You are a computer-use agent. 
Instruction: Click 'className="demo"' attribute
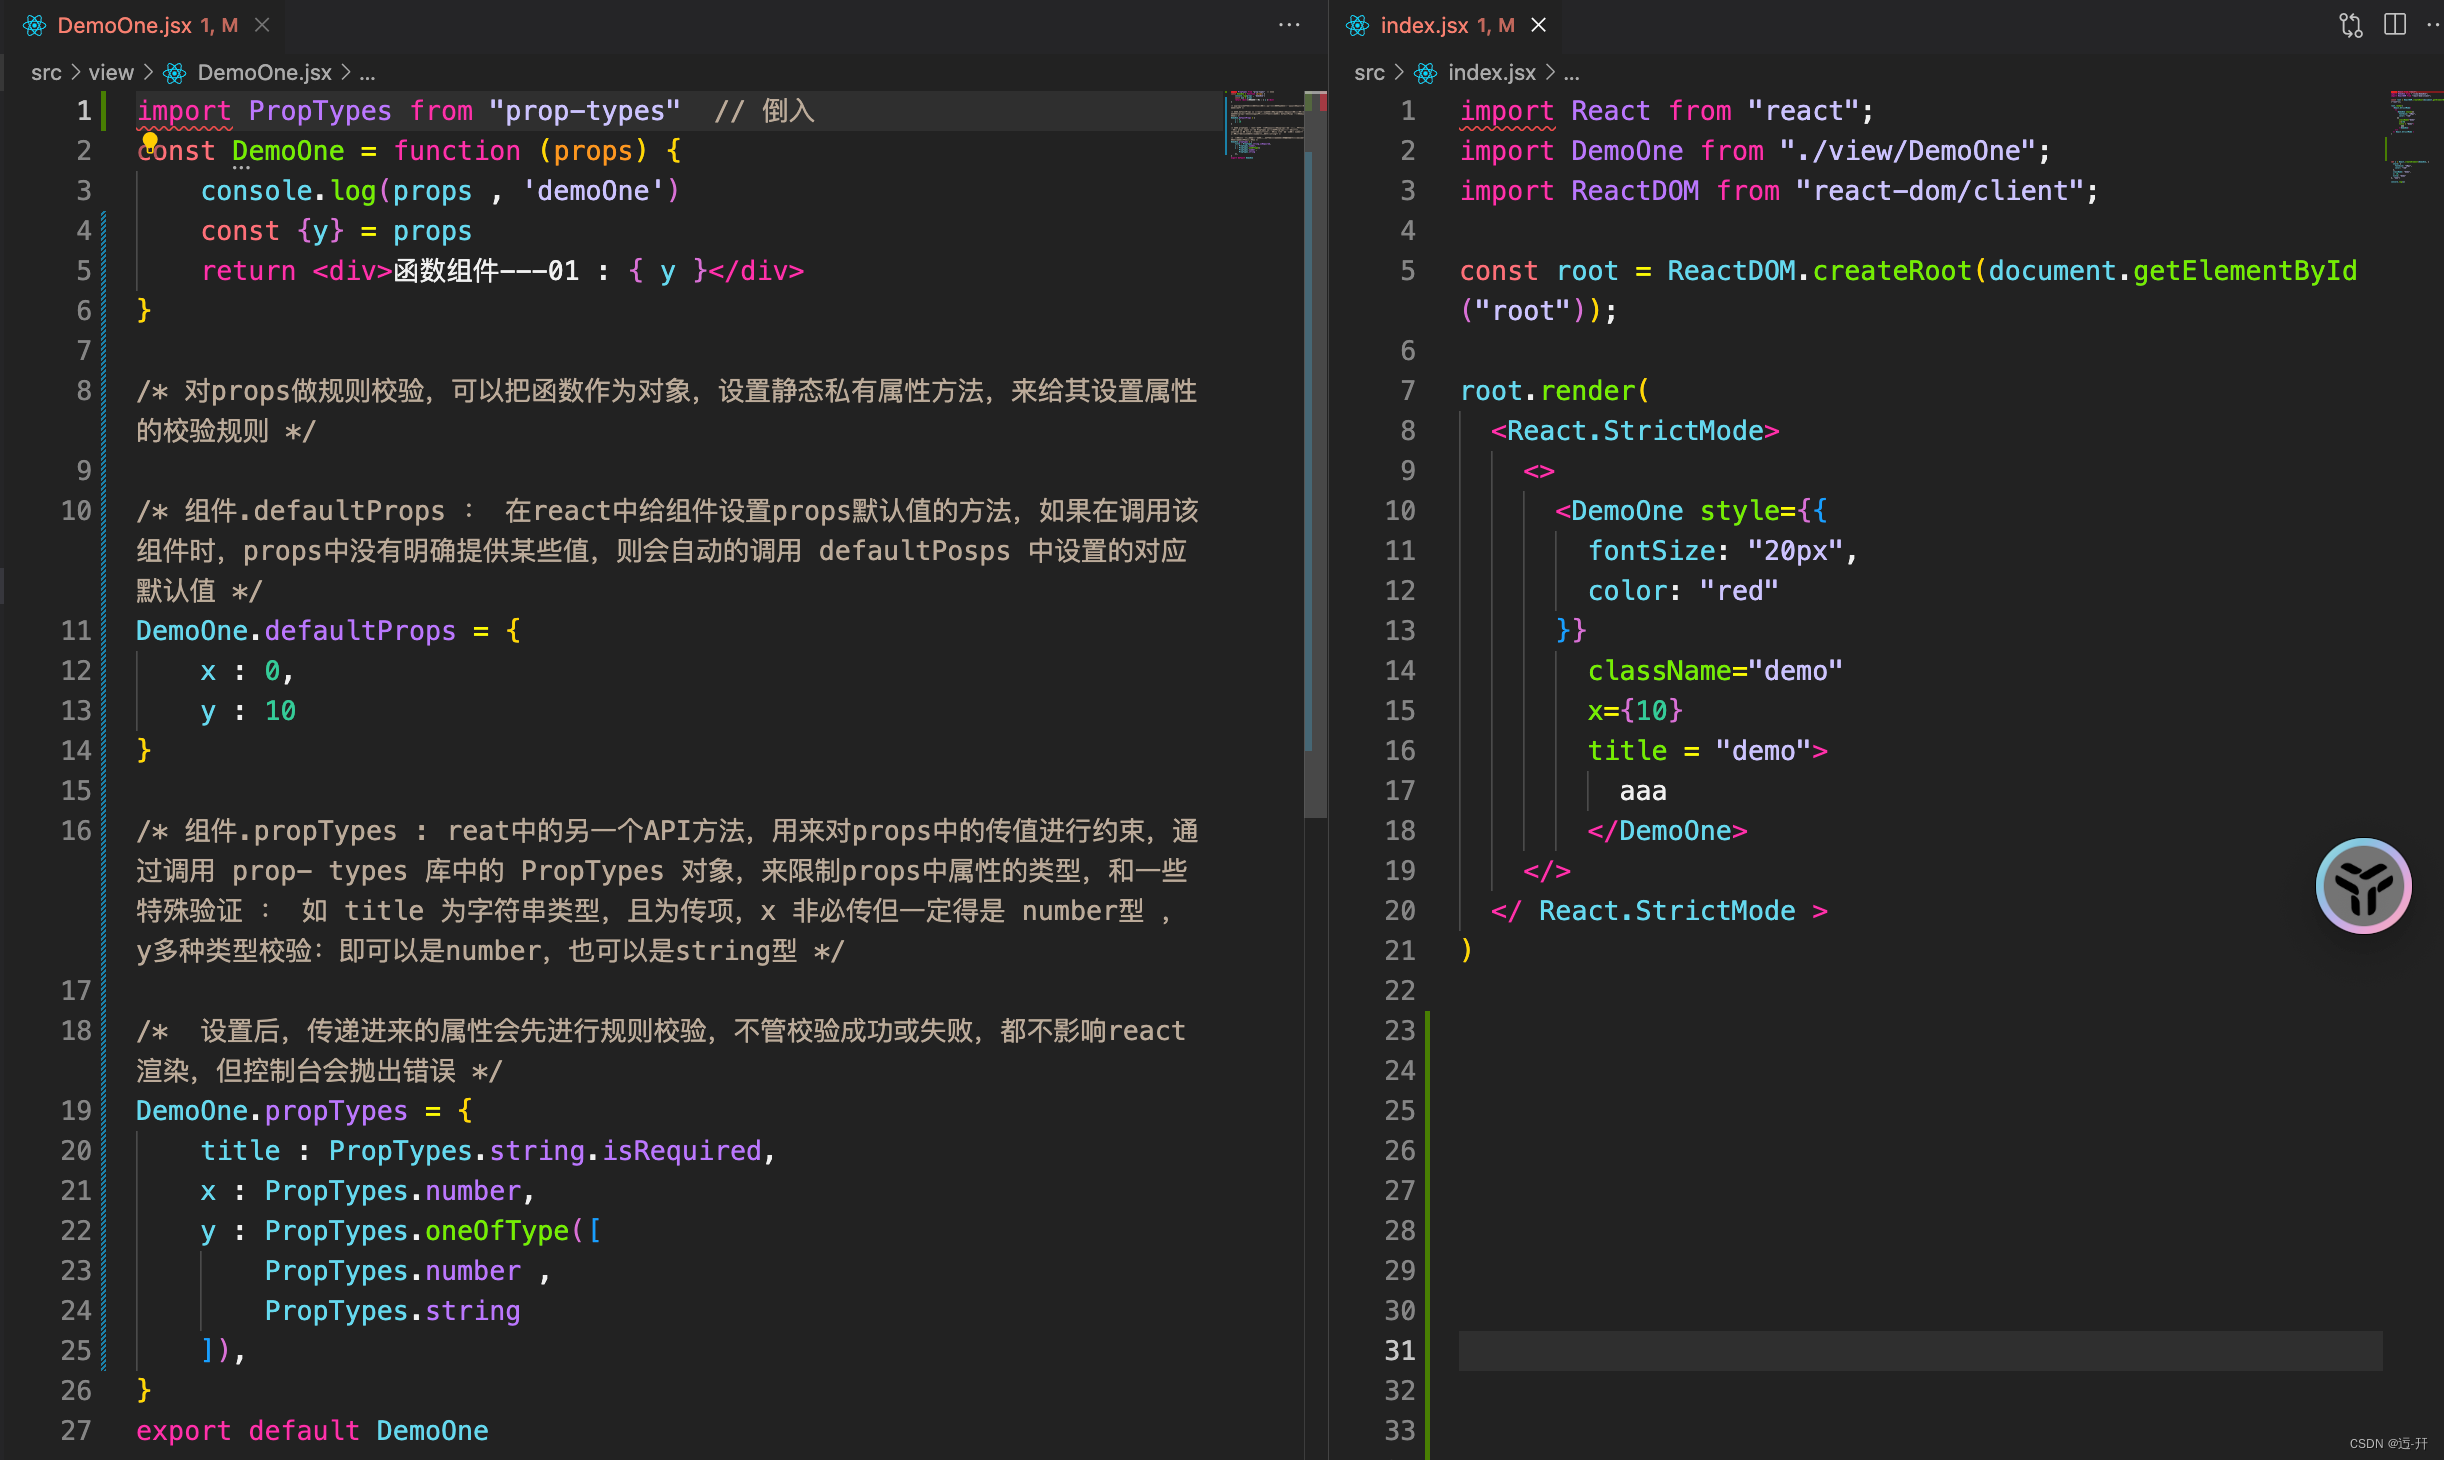[1715, 671]
